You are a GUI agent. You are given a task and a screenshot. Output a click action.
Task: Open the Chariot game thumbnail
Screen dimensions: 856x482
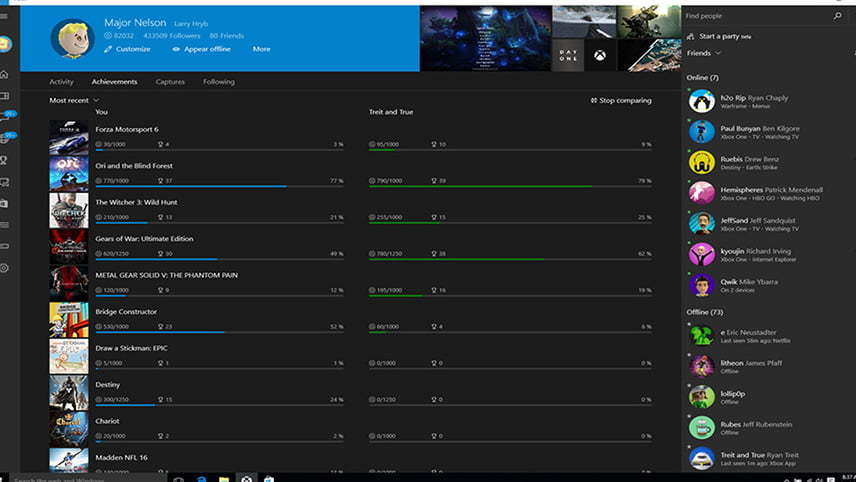tap(69, 429)
